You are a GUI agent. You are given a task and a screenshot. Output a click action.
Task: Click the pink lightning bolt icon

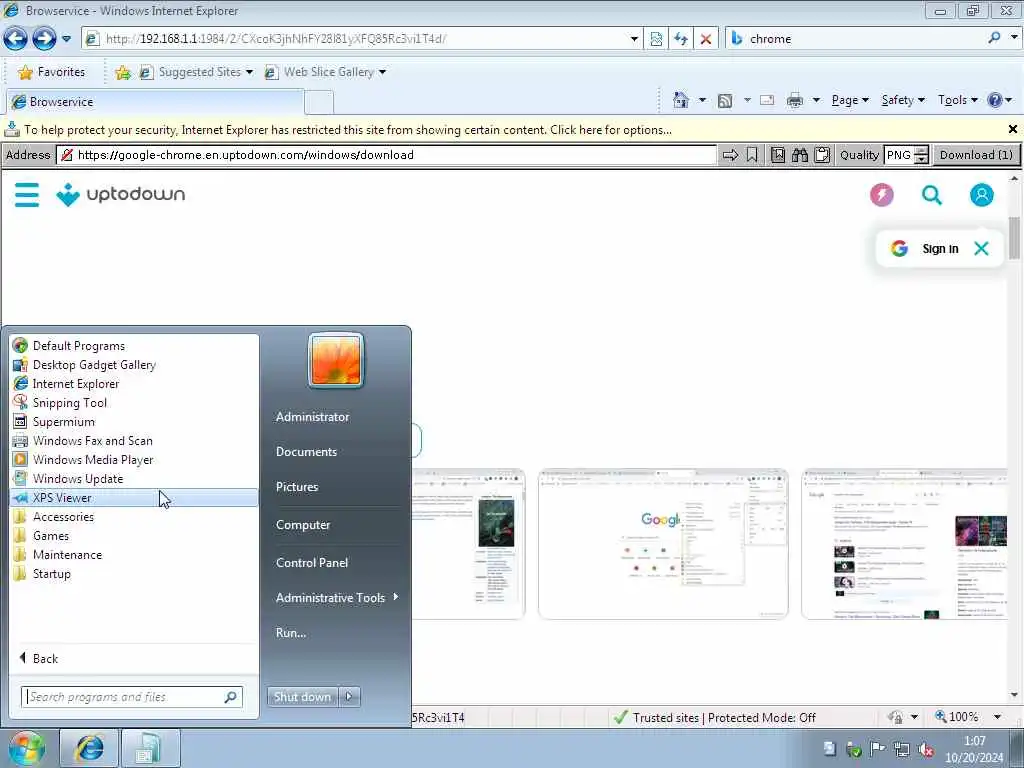(882, 195)
